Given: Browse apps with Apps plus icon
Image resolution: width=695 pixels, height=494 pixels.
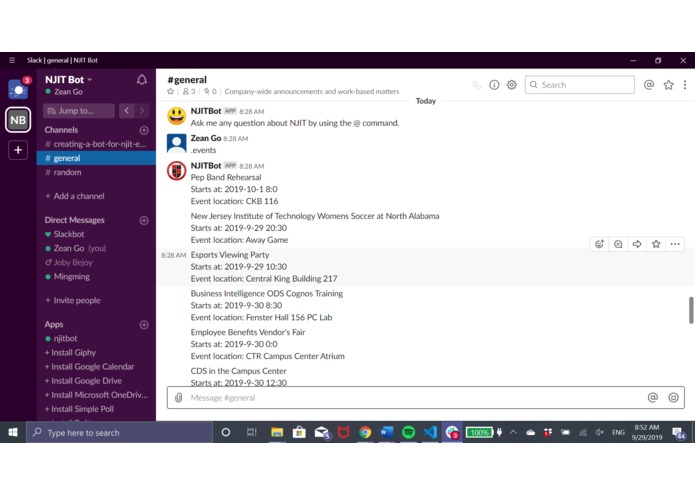Looking at the screenshot, I should (144, 325).
